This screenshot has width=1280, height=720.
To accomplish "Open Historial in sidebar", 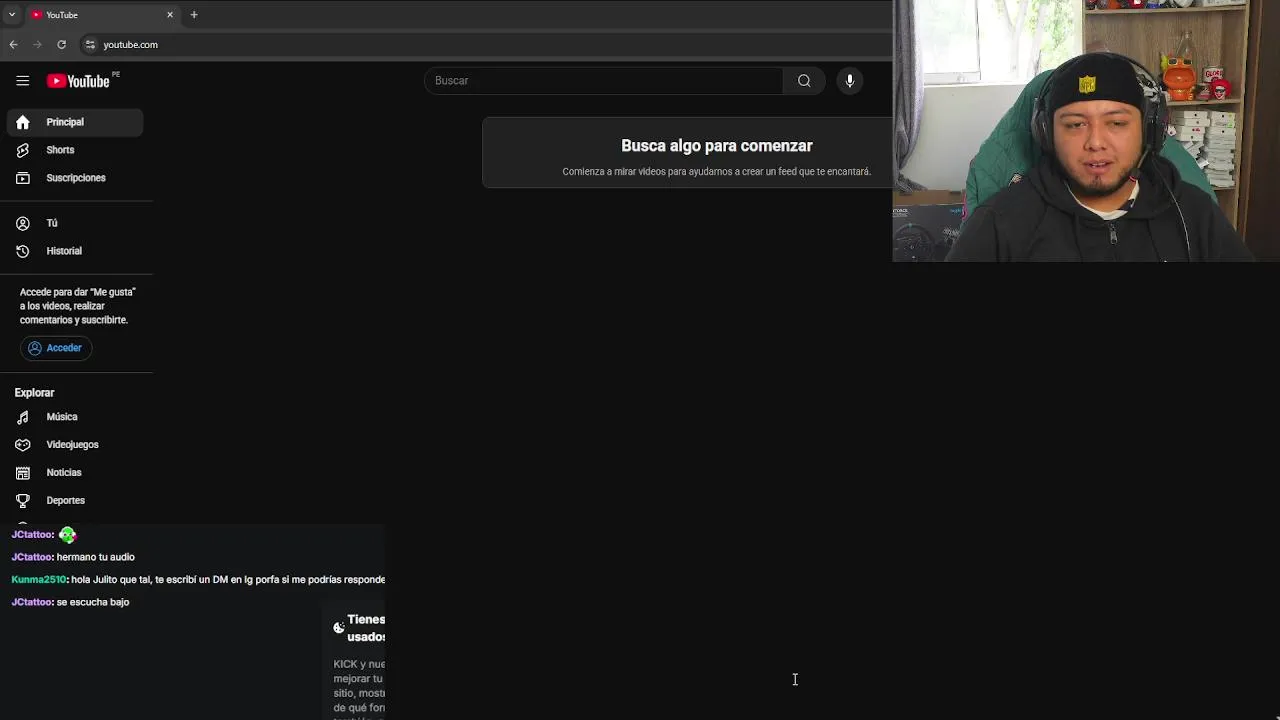I will click(x=76, y=251).
